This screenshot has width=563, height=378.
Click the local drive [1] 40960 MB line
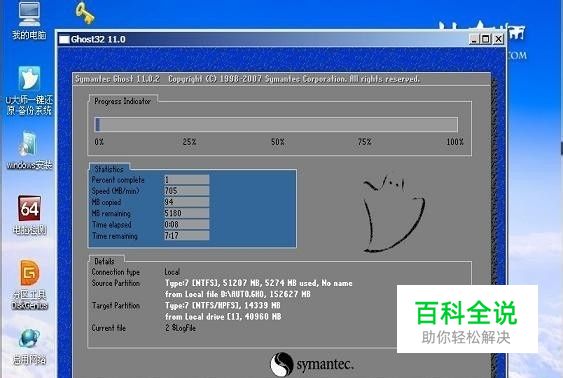point(223,317)
